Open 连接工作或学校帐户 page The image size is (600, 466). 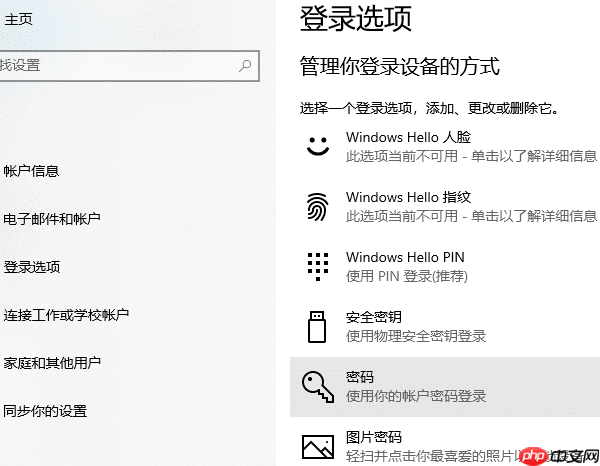[66, 315]
